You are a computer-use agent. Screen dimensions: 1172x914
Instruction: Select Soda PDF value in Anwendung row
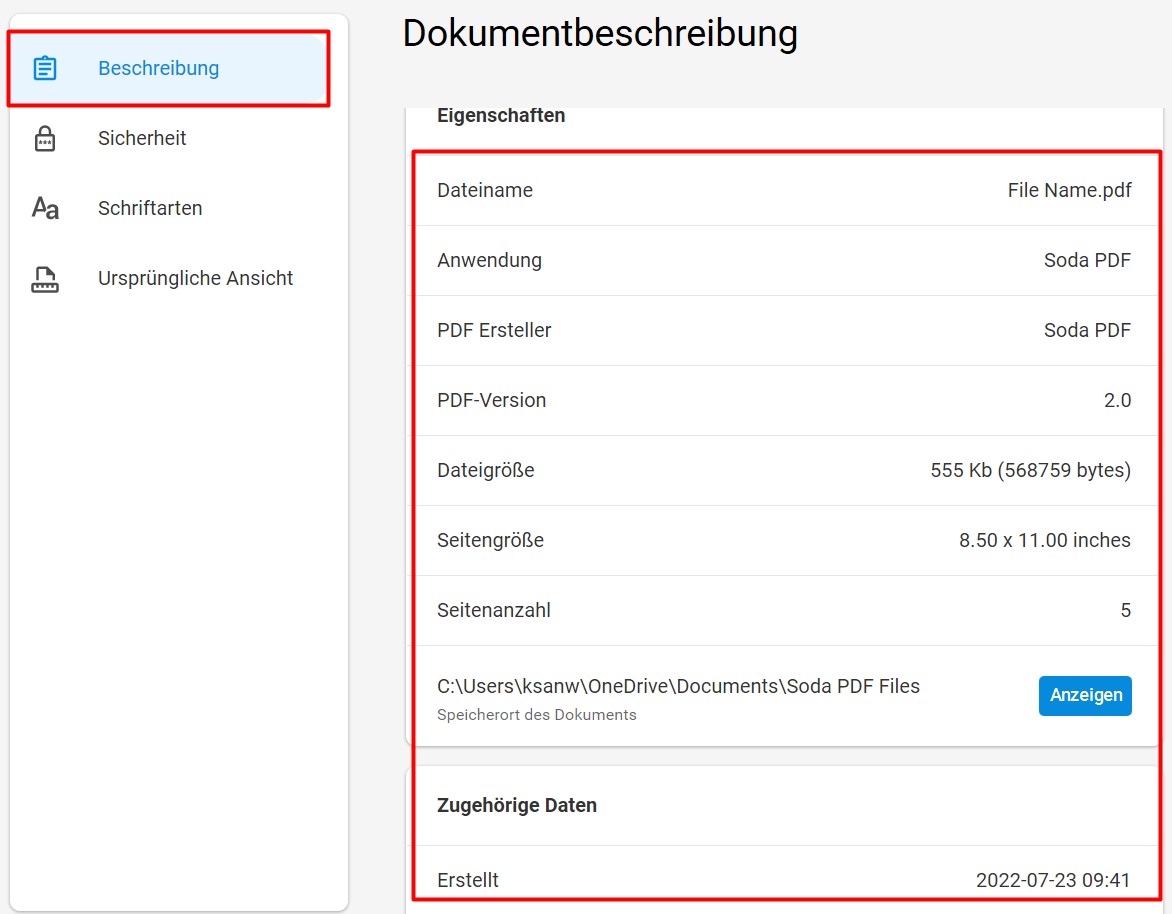click(1087, 260)
